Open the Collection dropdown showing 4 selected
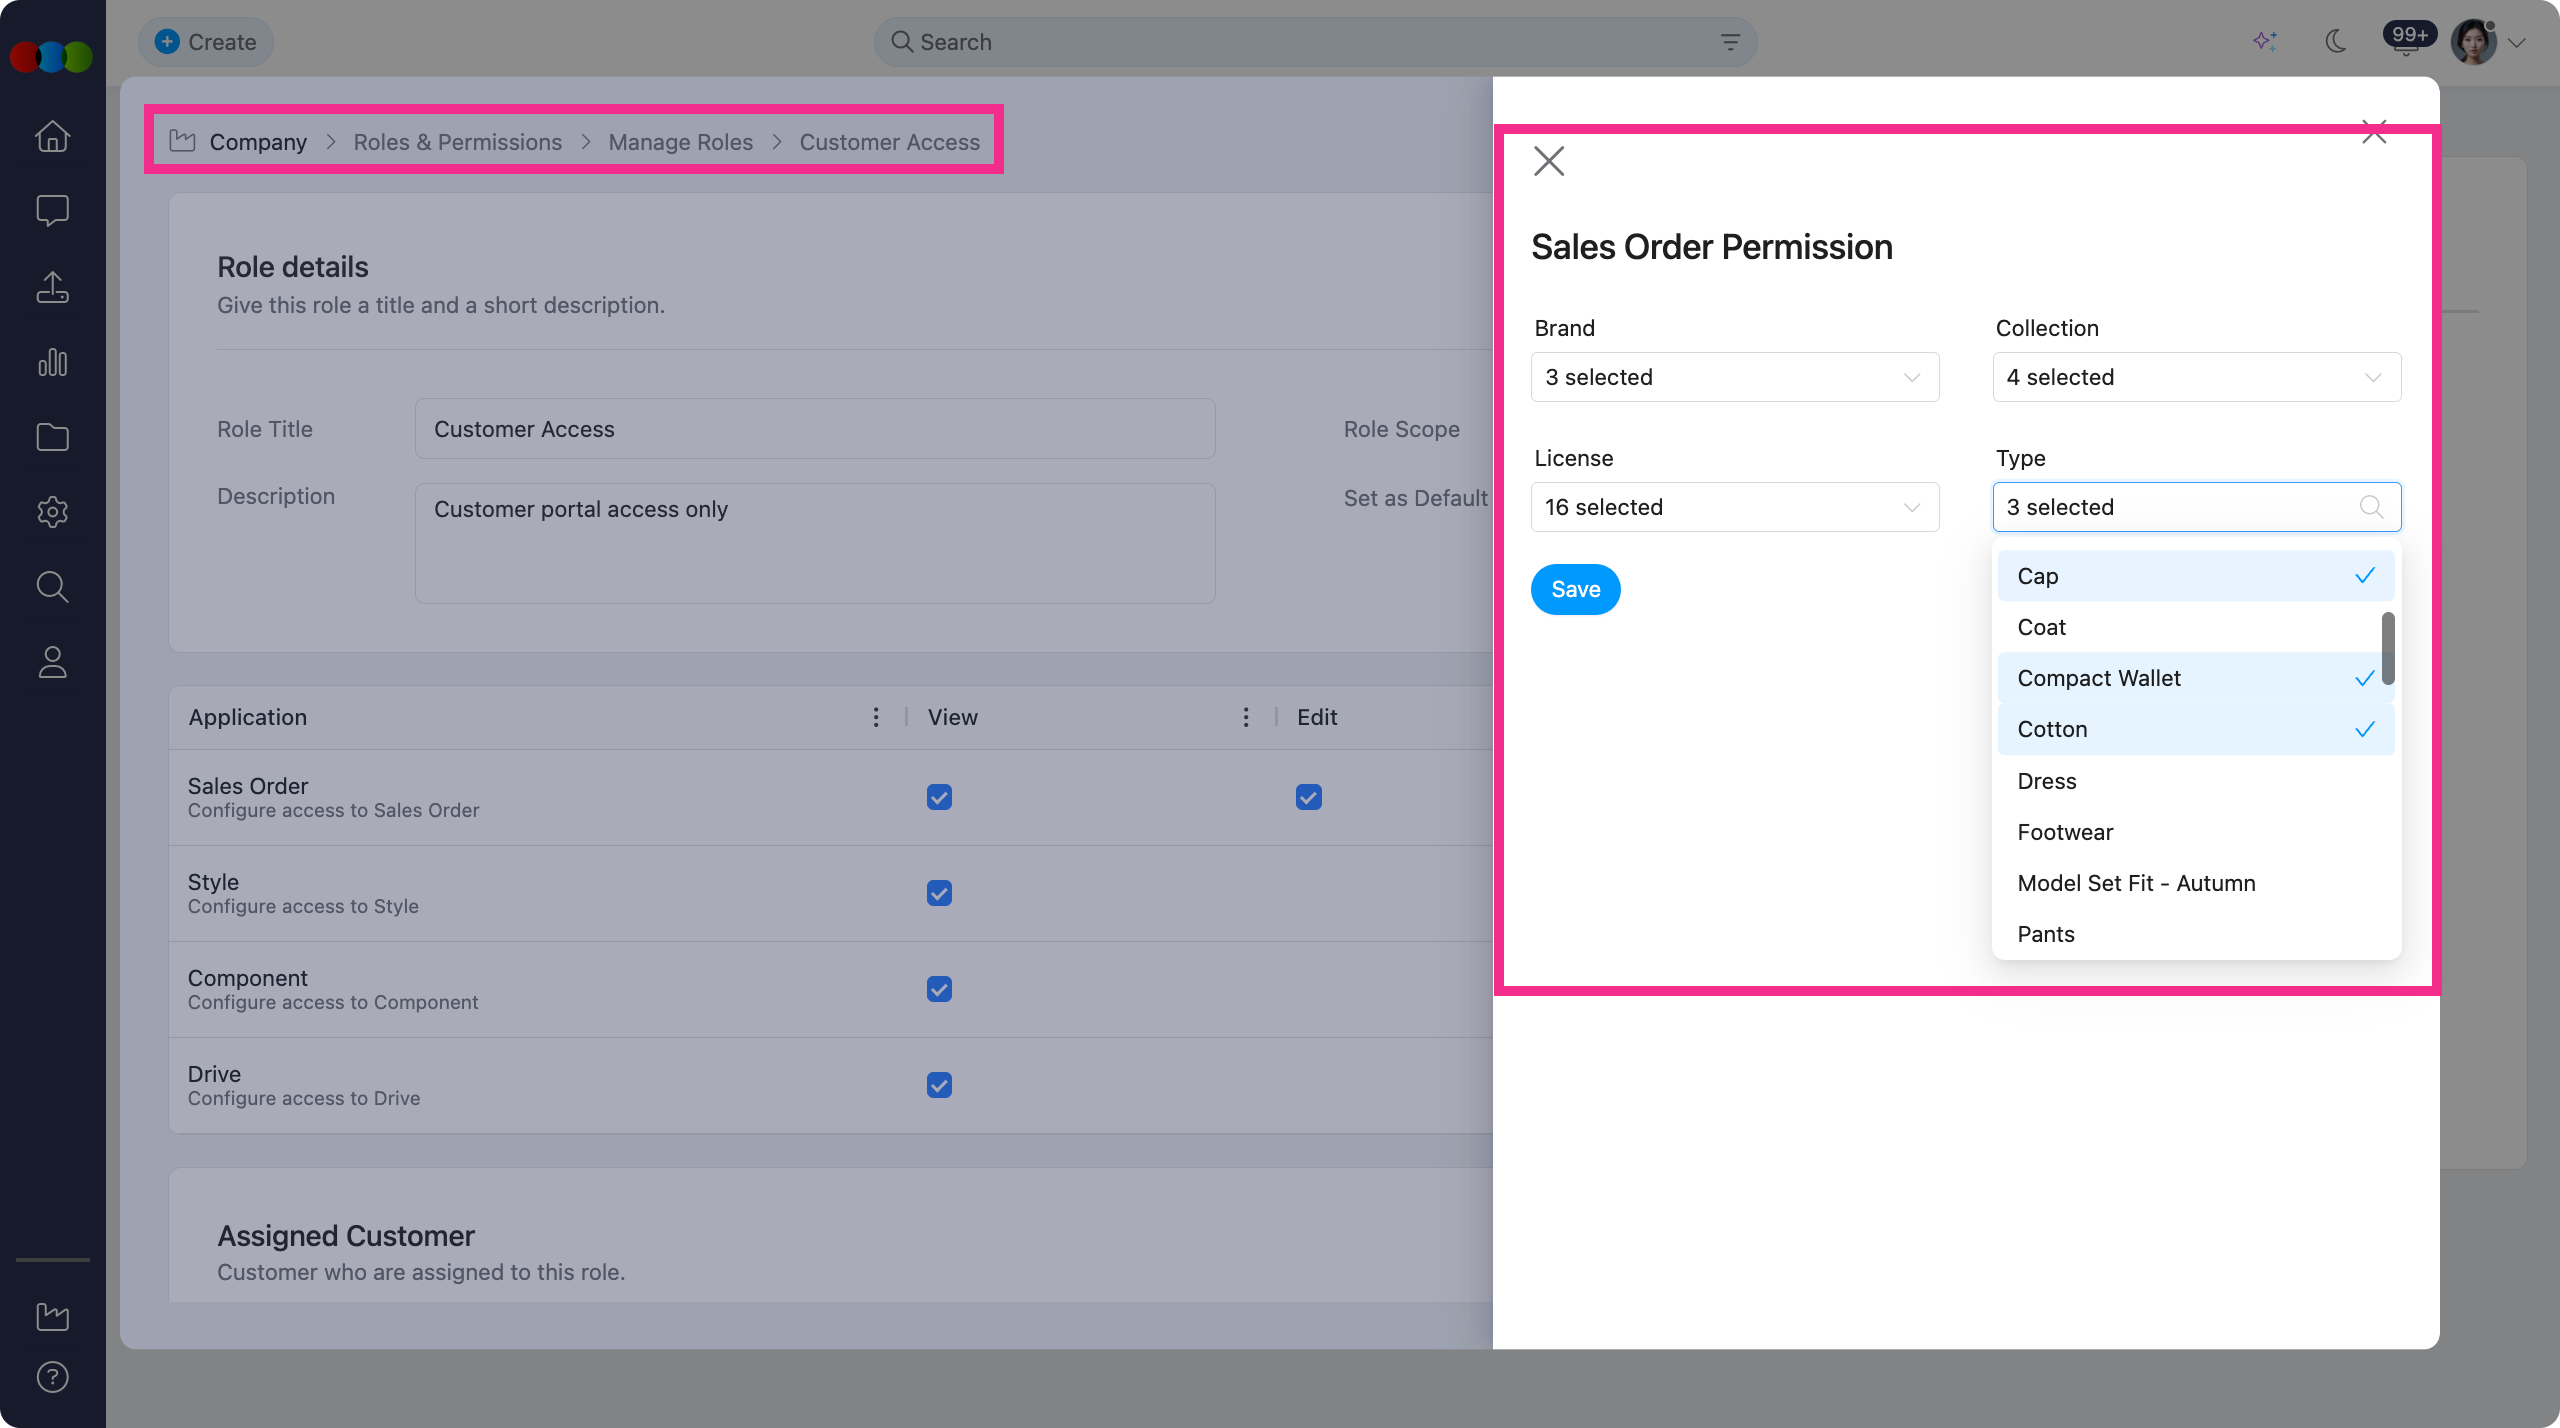This screenshot has height=1428, width=2560. [2197, 377]
